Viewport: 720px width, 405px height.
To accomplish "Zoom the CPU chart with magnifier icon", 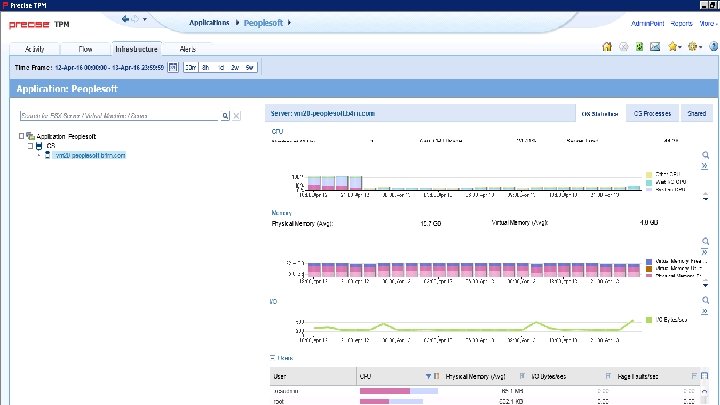I will click(705, 155).
